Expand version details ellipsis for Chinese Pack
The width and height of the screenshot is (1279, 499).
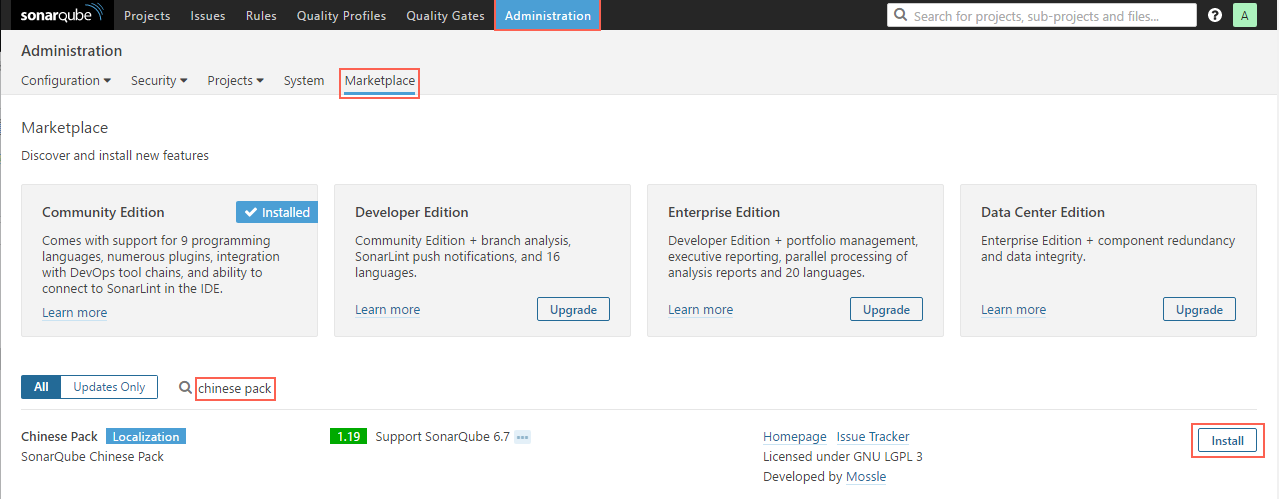coord(522,437)
